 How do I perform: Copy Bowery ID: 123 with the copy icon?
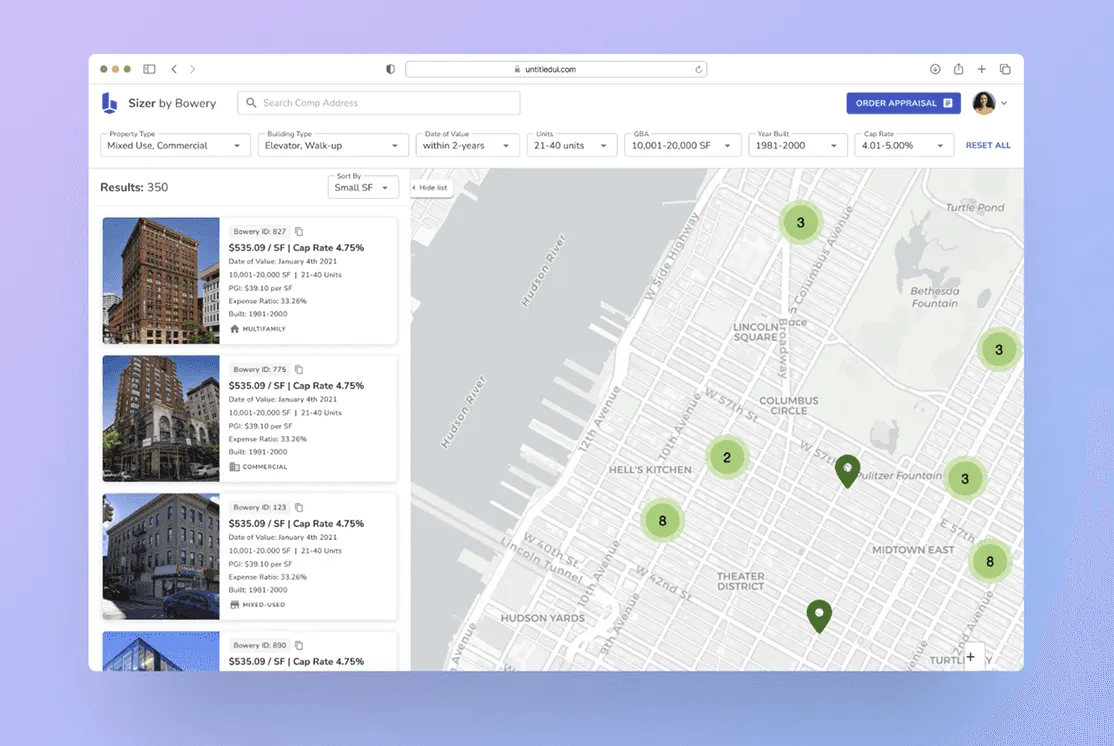[299, 507]
